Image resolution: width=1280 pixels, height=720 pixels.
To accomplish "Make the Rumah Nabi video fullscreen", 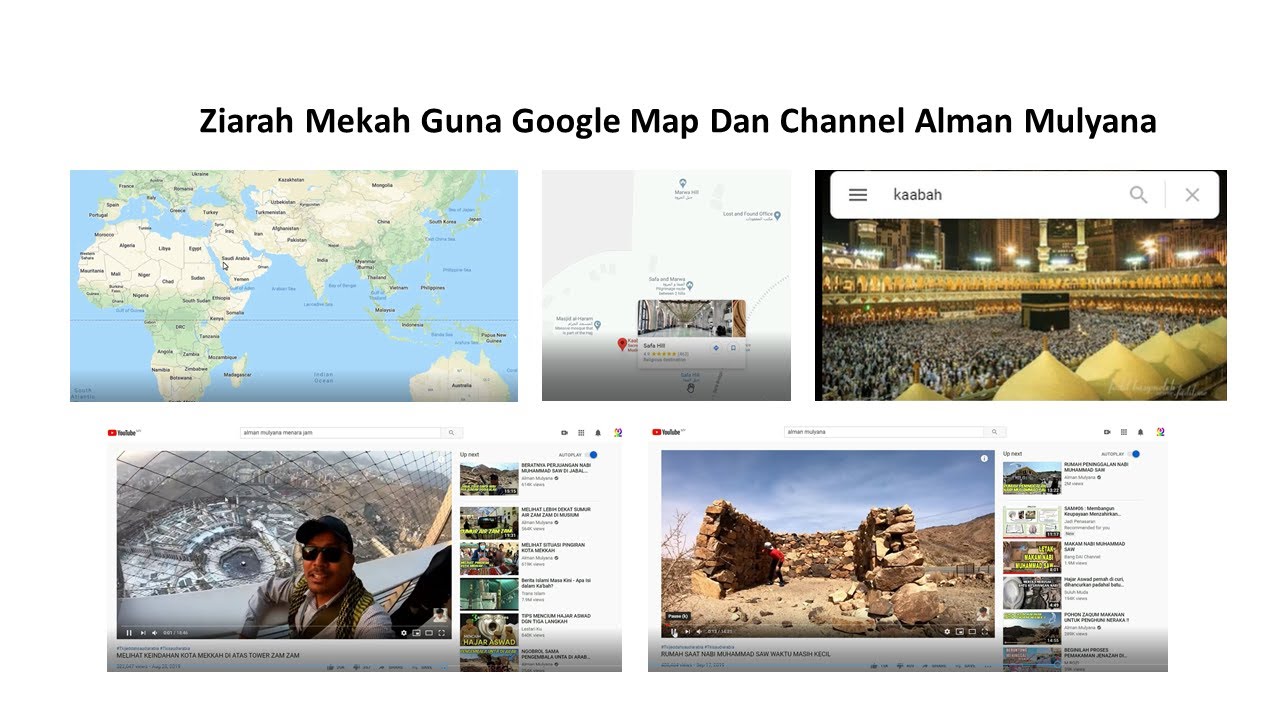I will coord(984,632).
